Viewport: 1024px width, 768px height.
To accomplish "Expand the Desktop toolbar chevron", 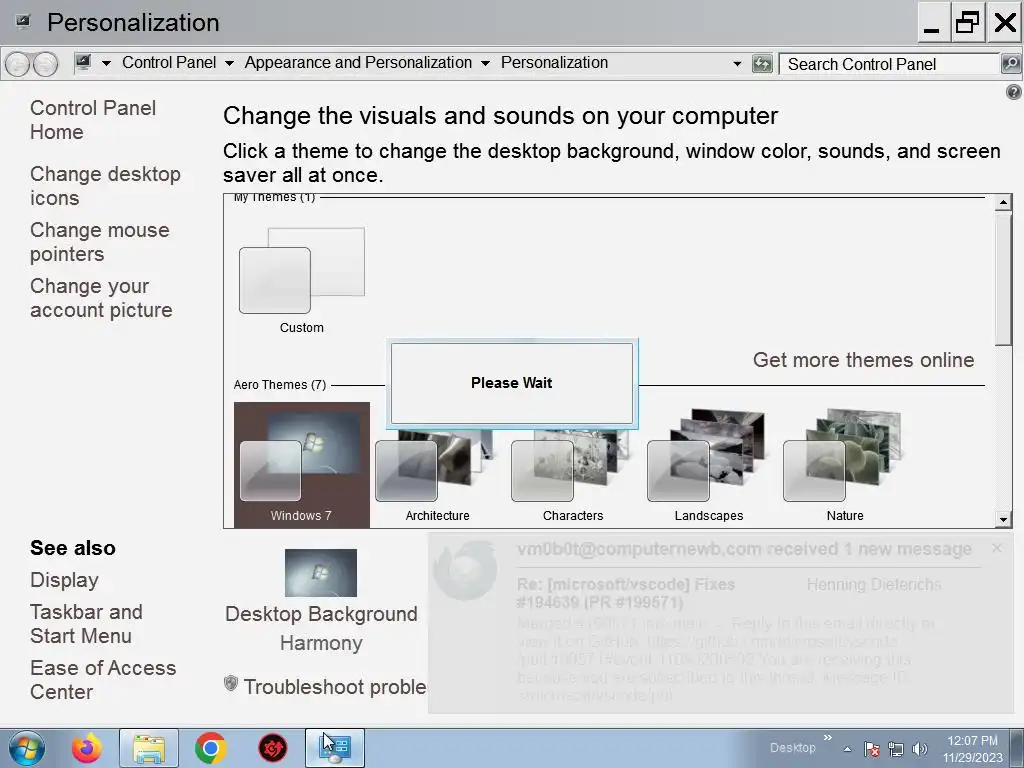I will (x=827, y=738).
